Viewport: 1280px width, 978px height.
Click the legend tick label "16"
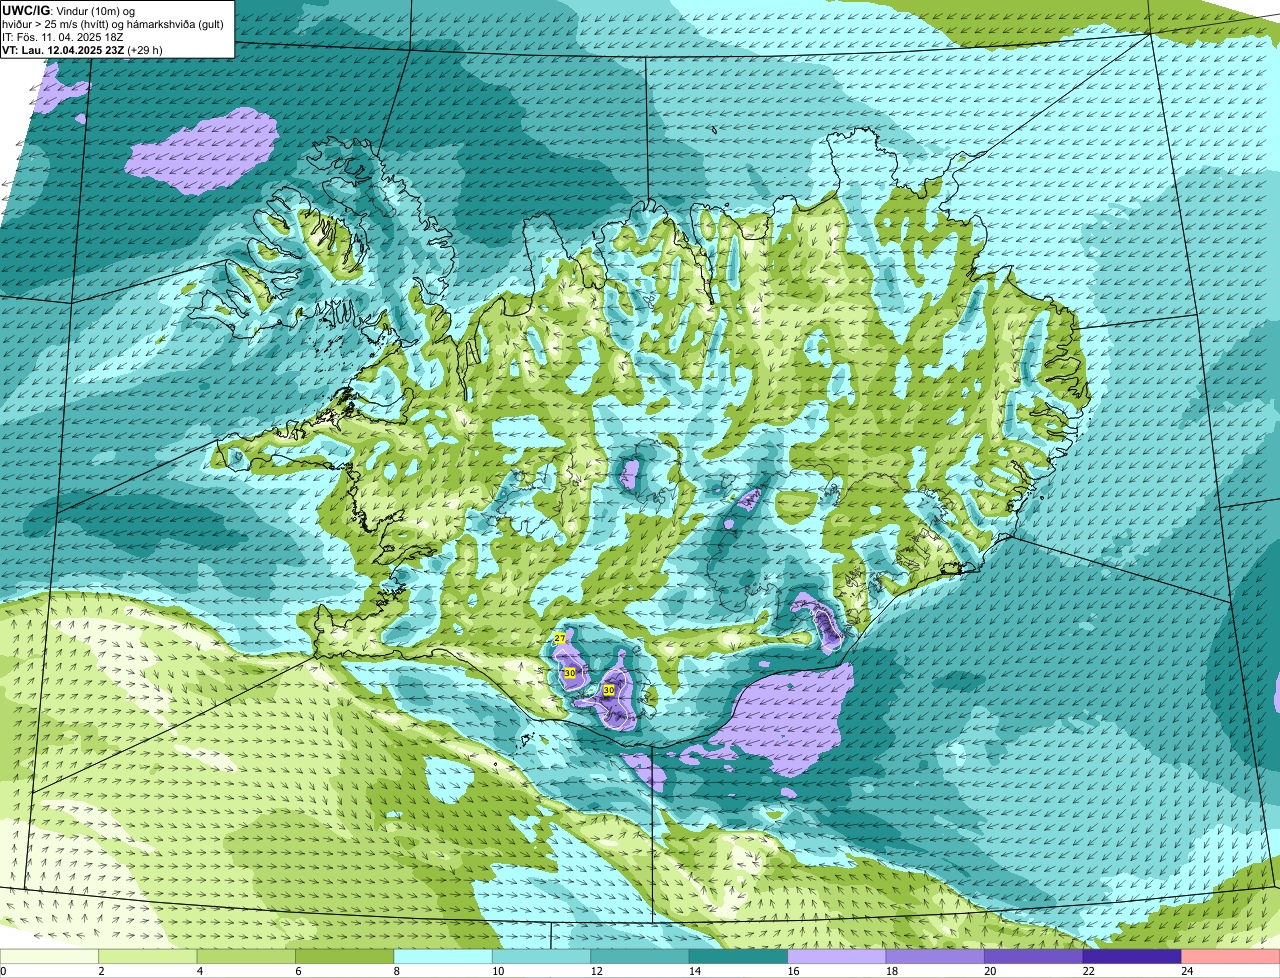[793, 971]
